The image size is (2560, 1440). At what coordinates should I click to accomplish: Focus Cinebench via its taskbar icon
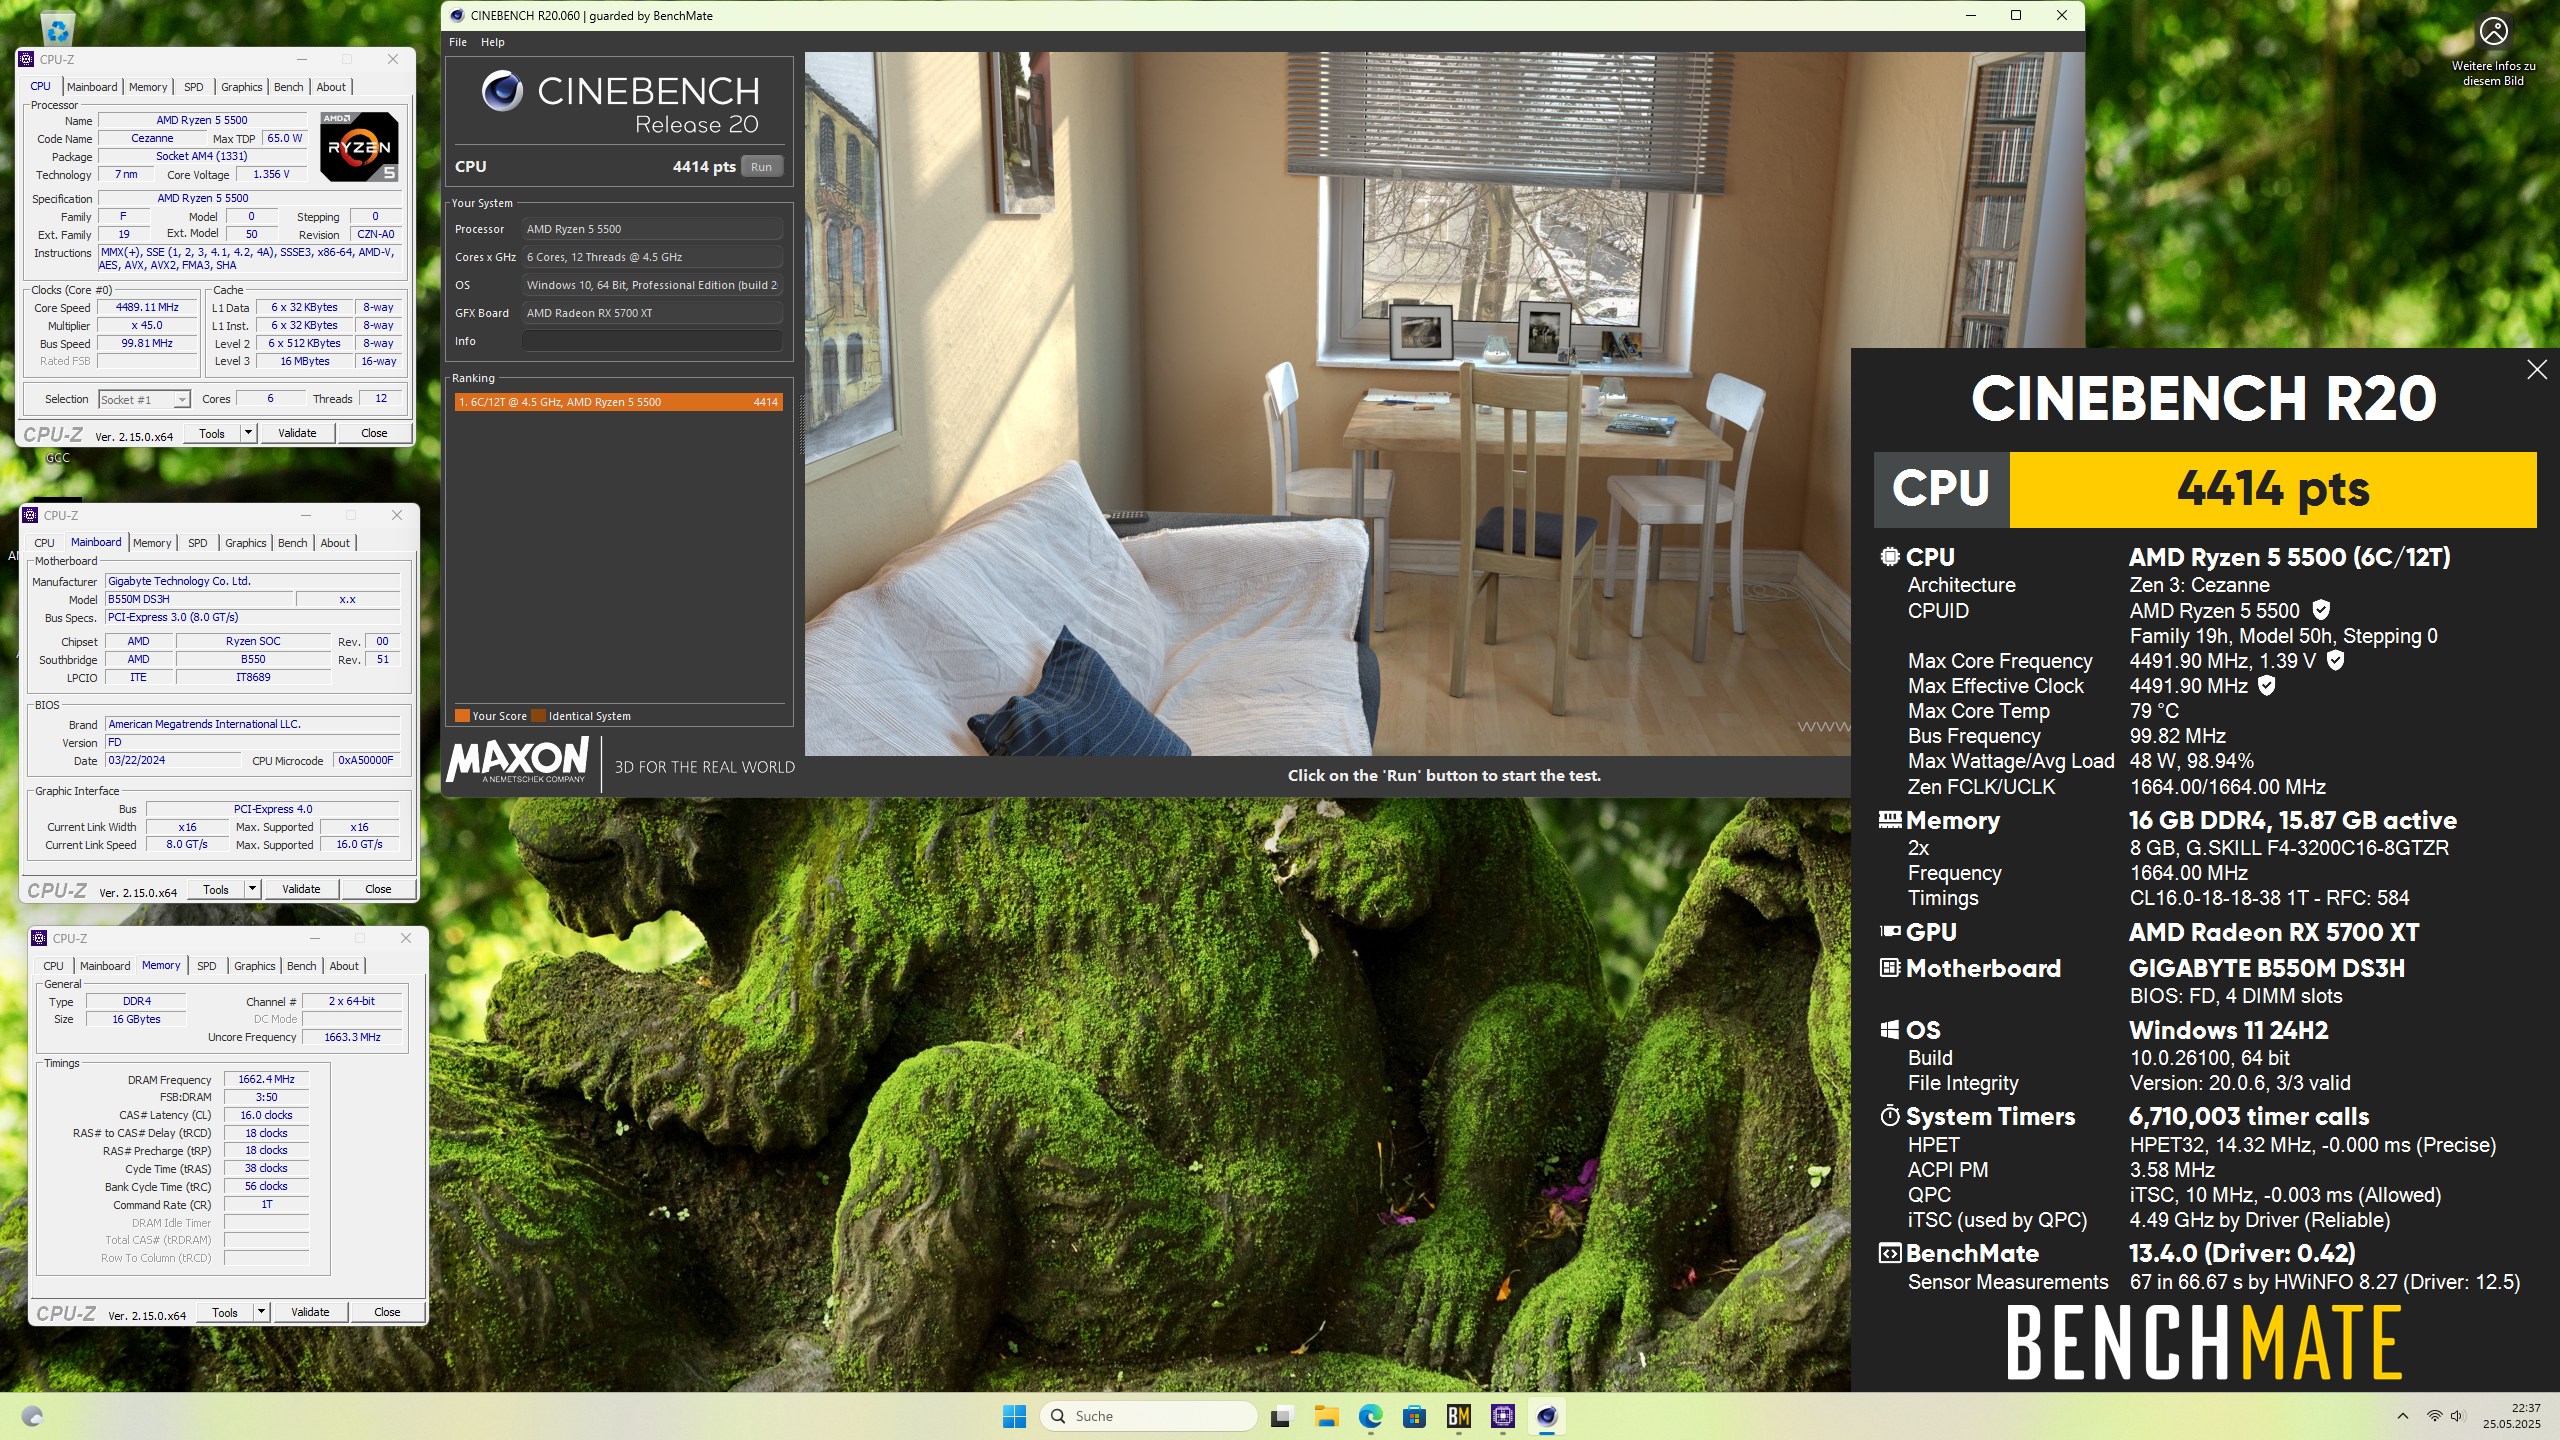point(1547,1416)
